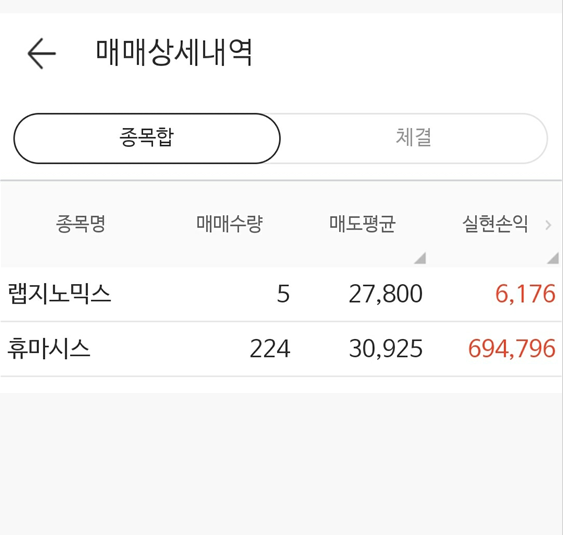Sort by 매도평균 triangle indicator
Viewport: 563px width, 535px height.
click(420, 258)
